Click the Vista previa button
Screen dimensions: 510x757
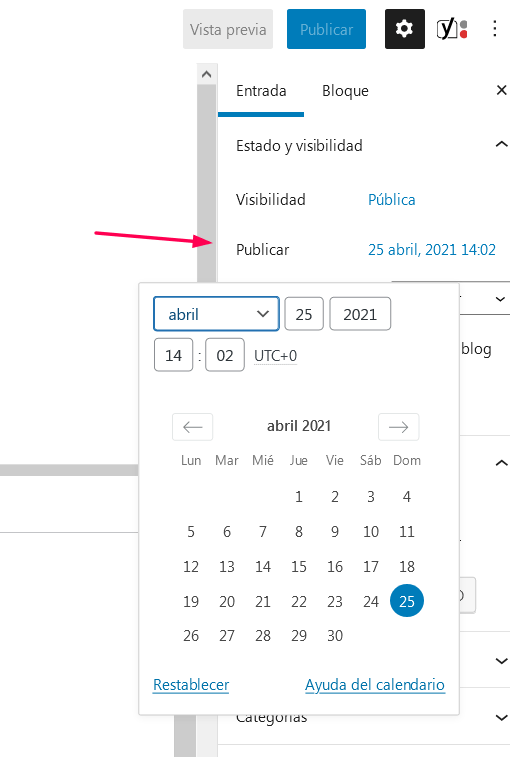228,29
